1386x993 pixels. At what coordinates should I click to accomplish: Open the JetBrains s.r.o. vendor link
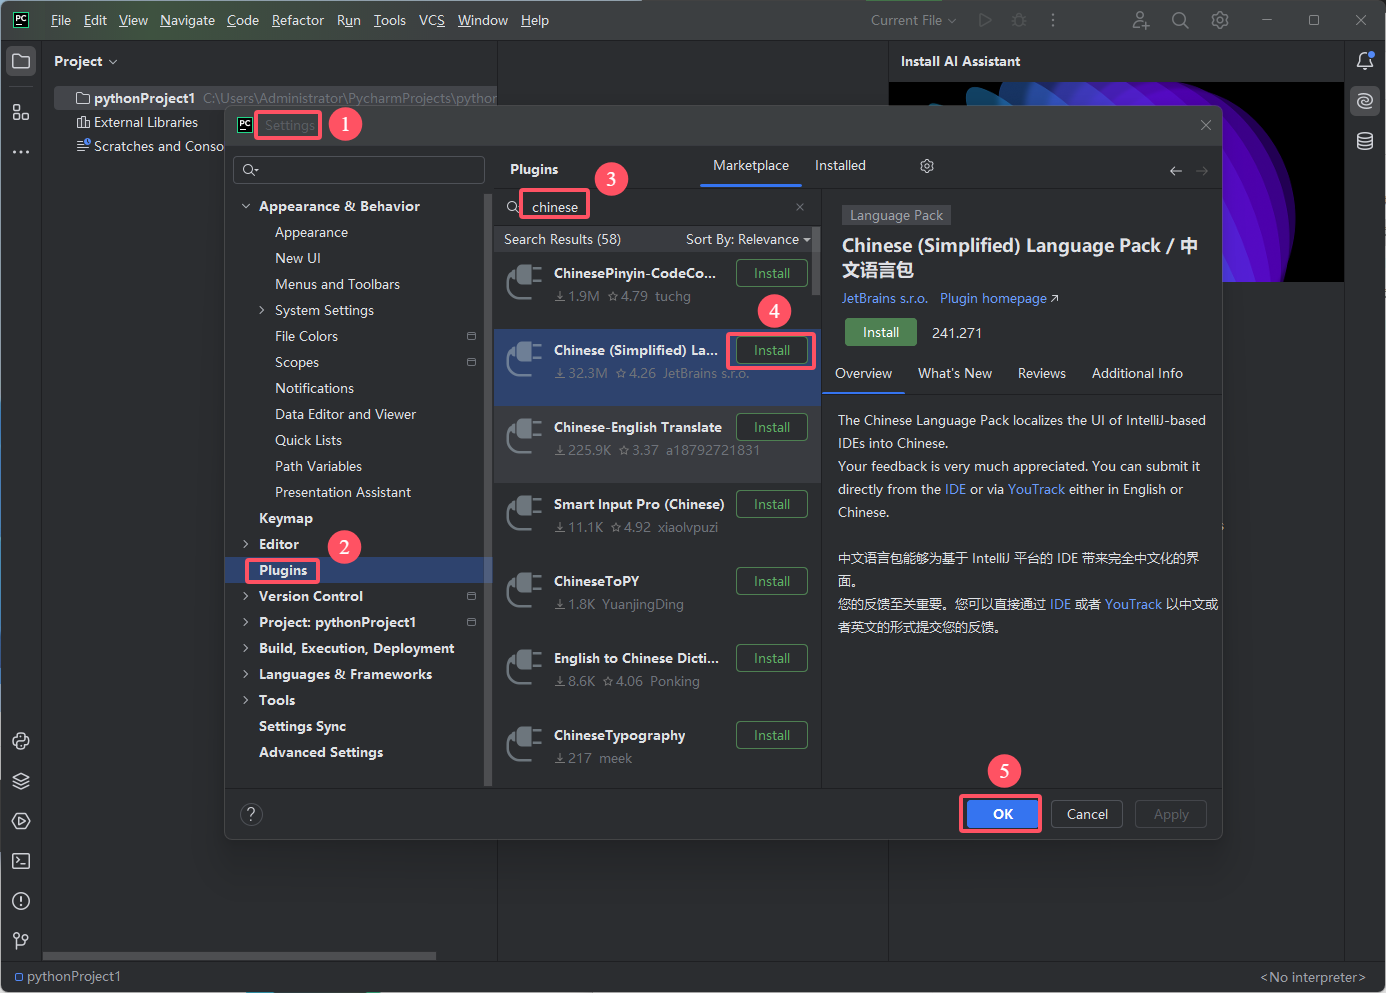click(x=885, y=298)
